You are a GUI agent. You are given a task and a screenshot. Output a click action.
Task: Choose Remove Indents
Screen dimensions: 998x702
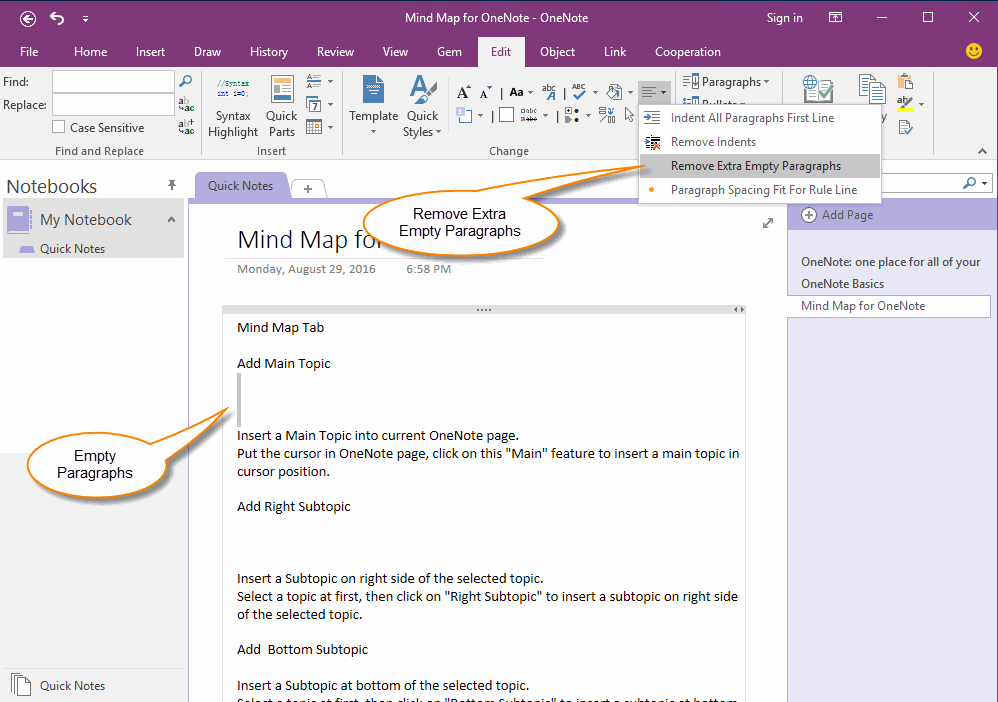pos(760,141)
